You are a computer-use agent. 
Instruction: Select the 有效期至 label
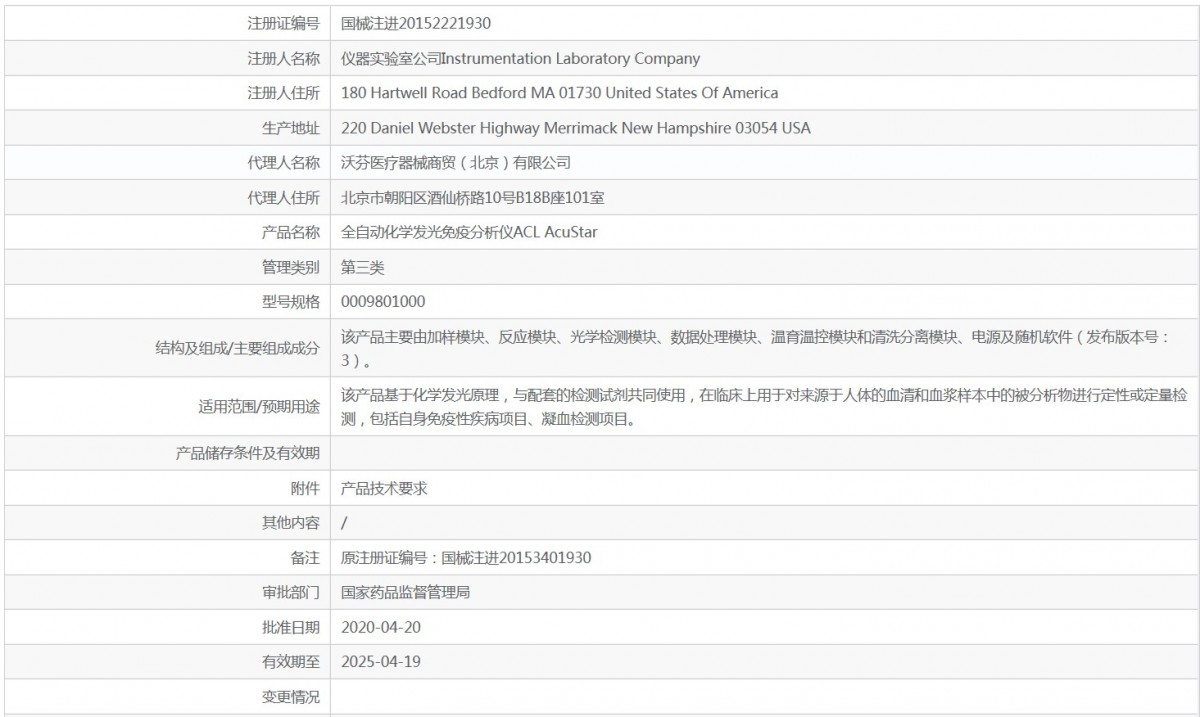(x=290, y=662)
